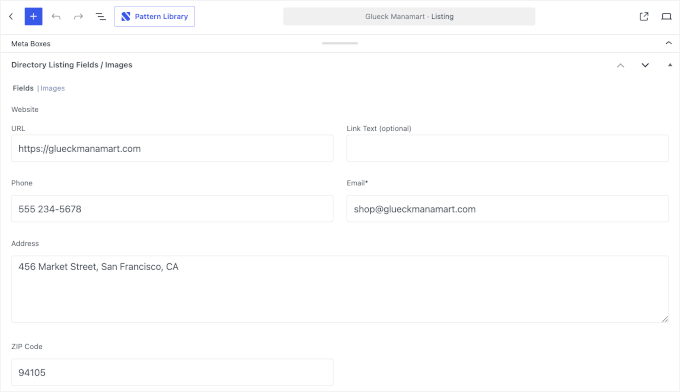
Task: Click the Website section label
Action: [x=25, y=109]
